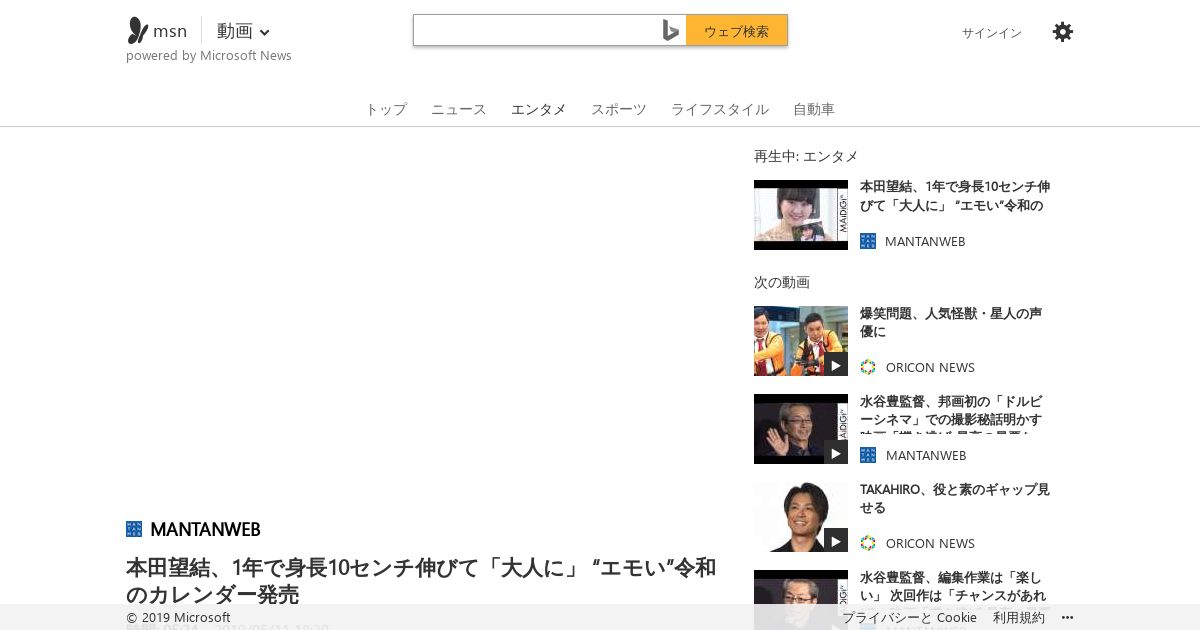This screenshot has width=1200, height=630.
Task: Play the 水谷豊監督 ドルビーシネマ video thumbnail
Action: 801,429
